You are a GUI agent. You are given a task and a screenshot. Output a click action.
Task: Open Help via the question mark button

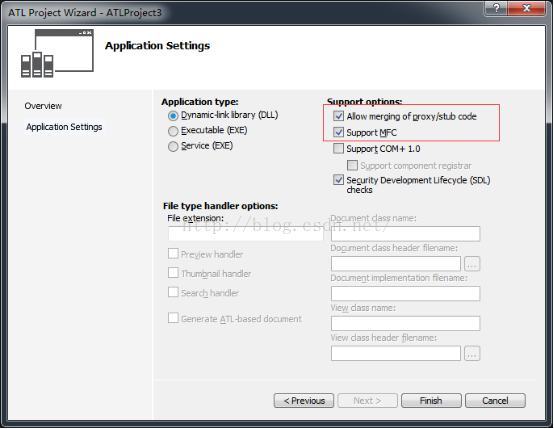point(496,8)
